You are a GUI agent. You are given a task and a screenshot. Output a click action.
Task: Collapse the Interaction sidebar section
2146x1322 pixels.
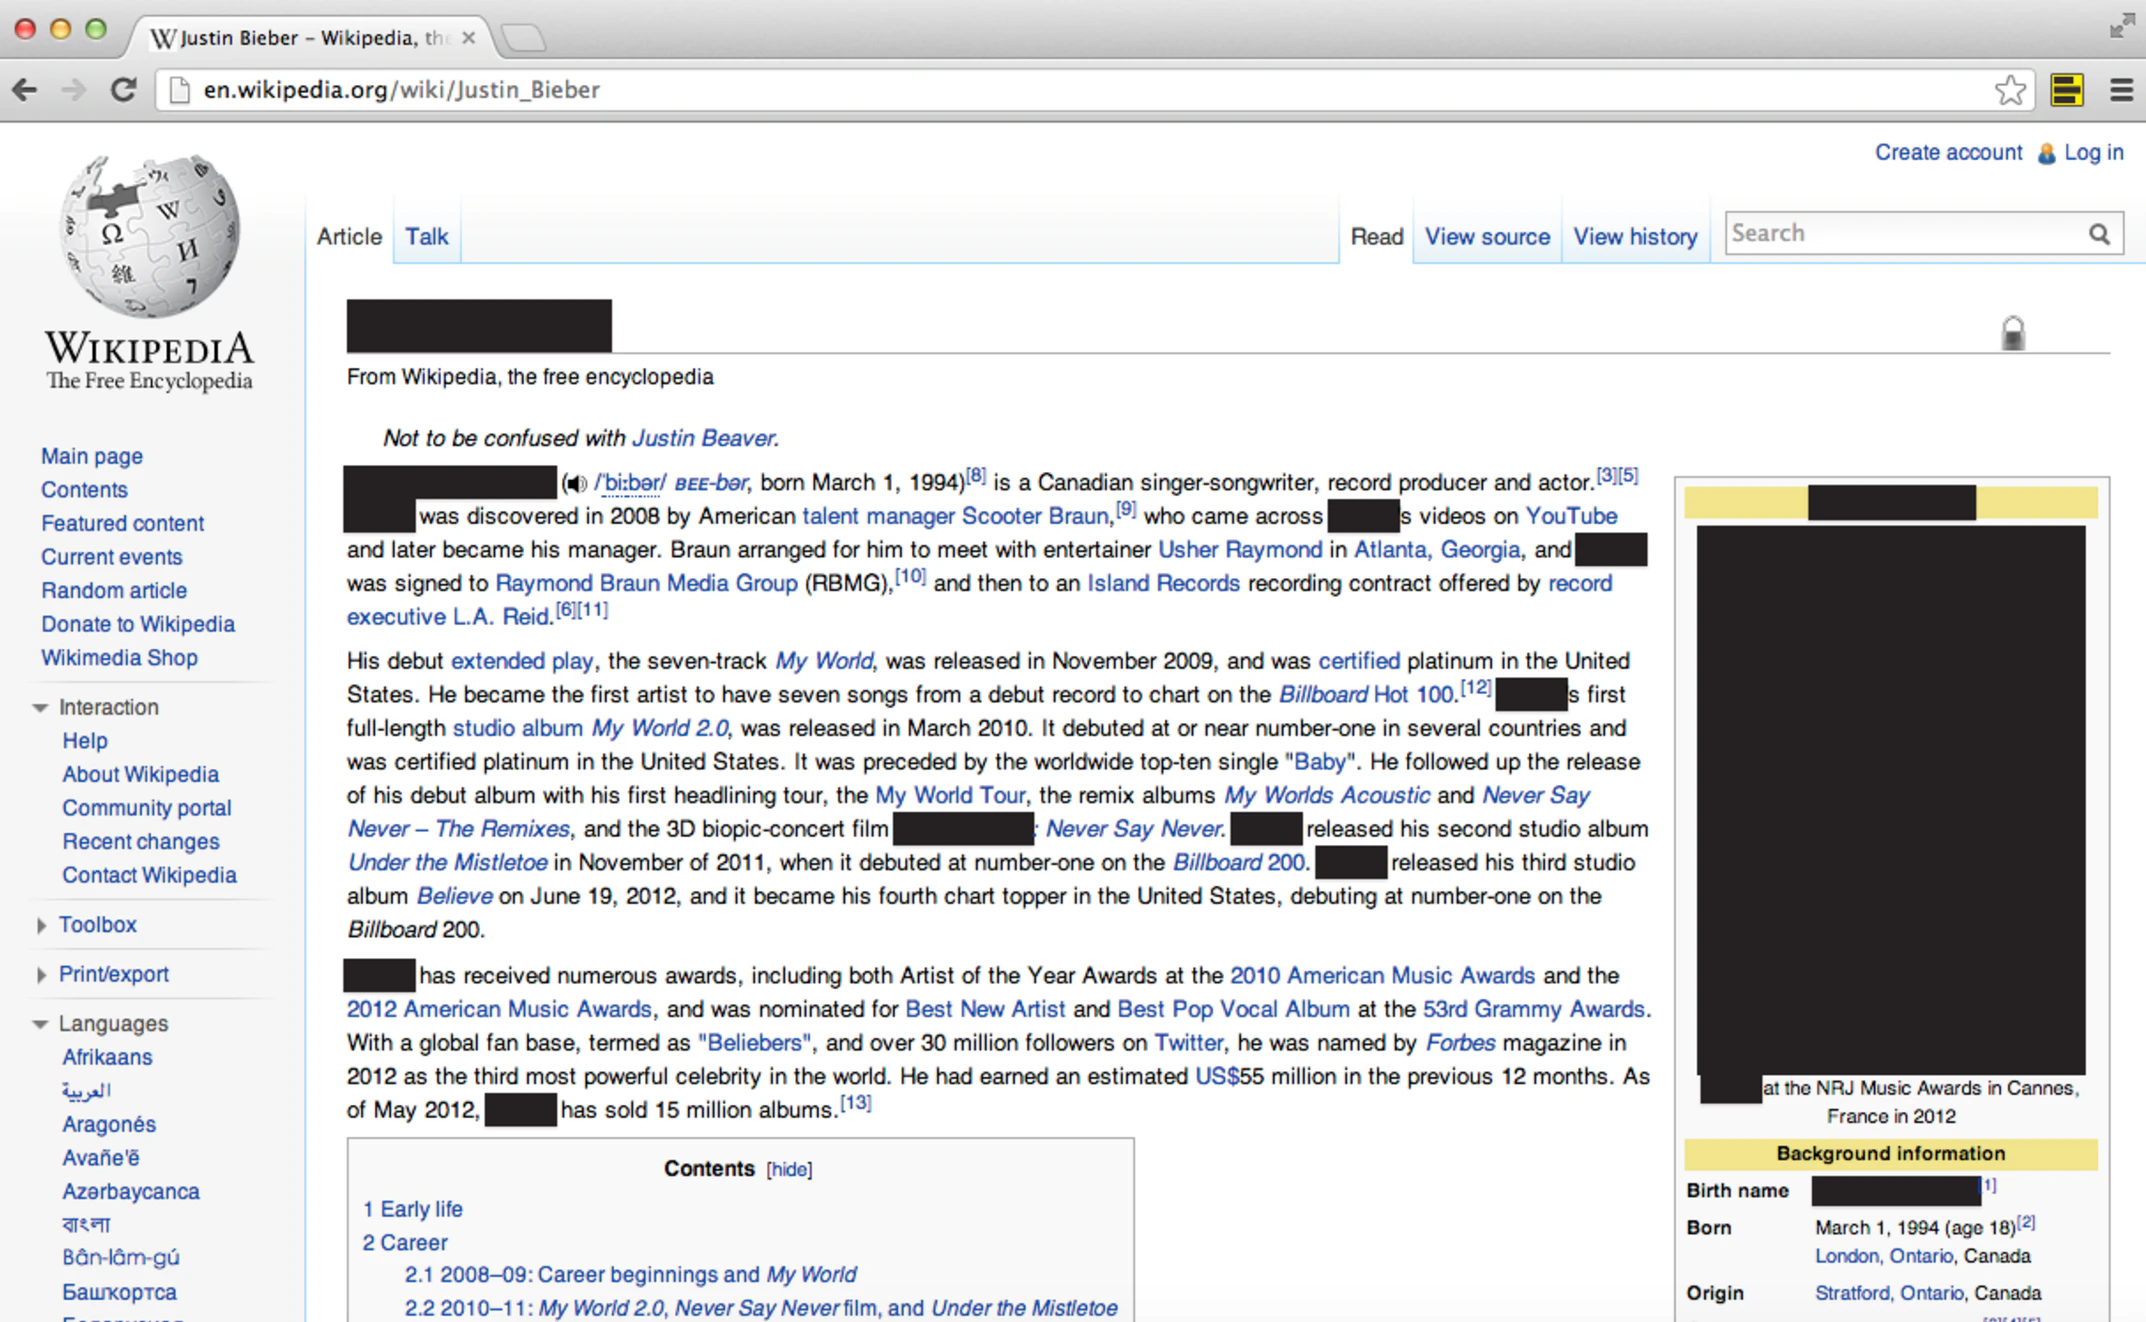click(x=41, y=708)
